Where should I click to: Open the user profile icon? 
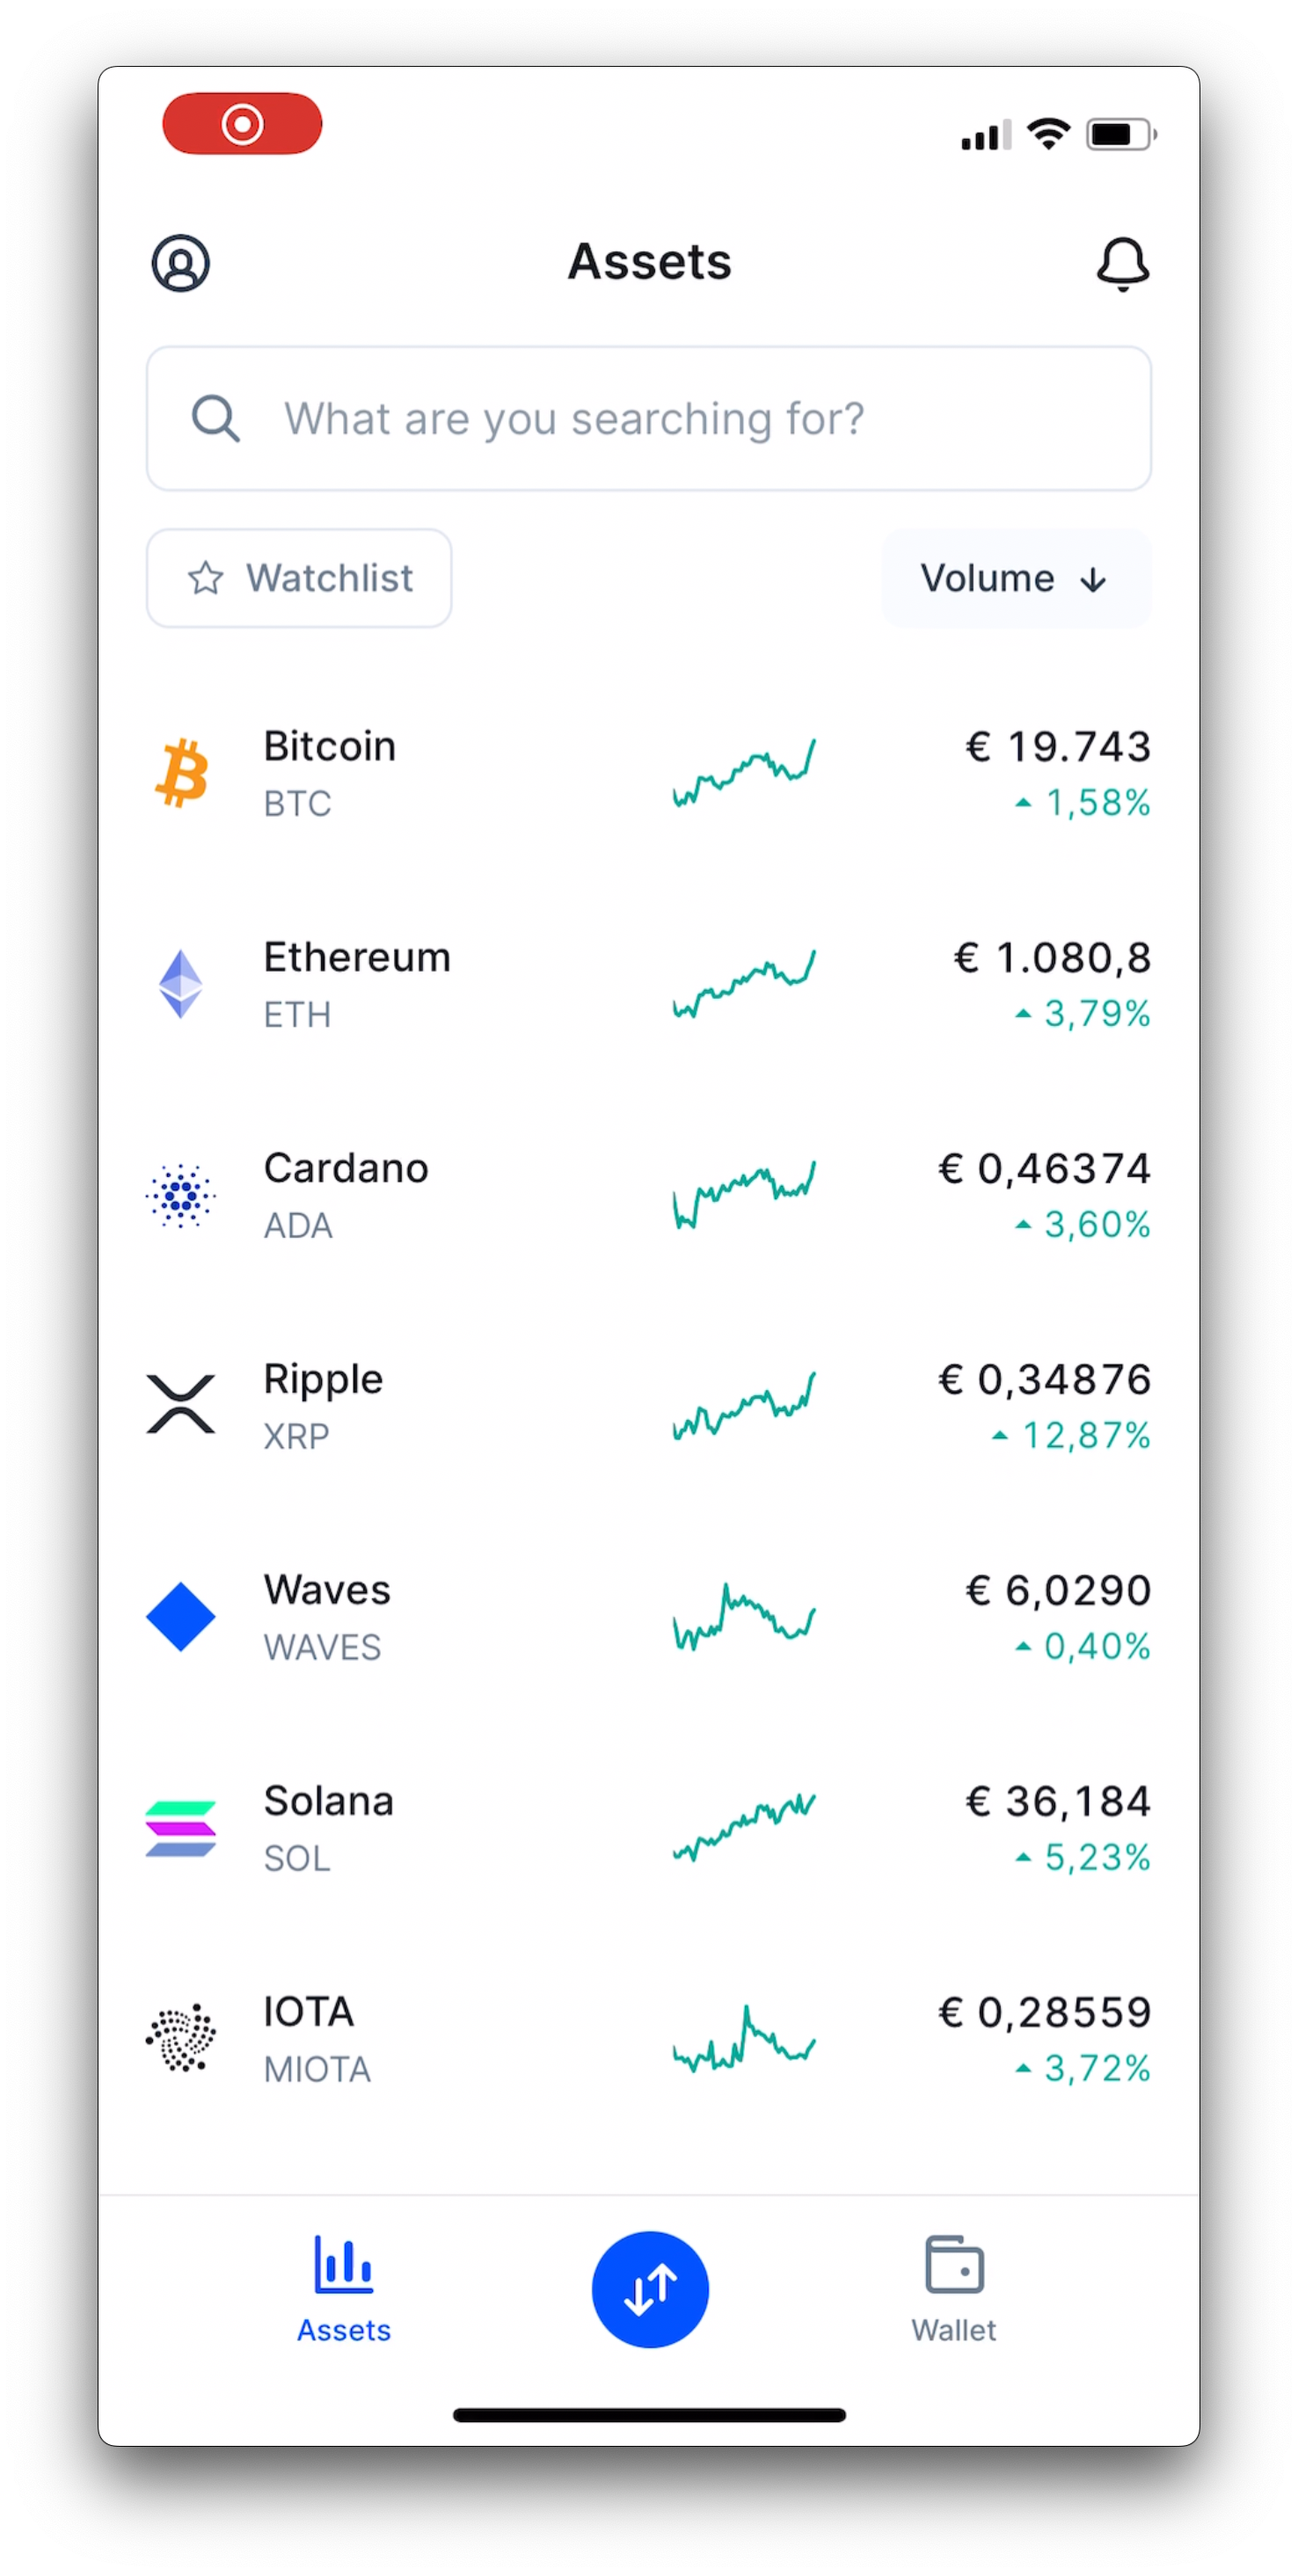click(181, 263)
